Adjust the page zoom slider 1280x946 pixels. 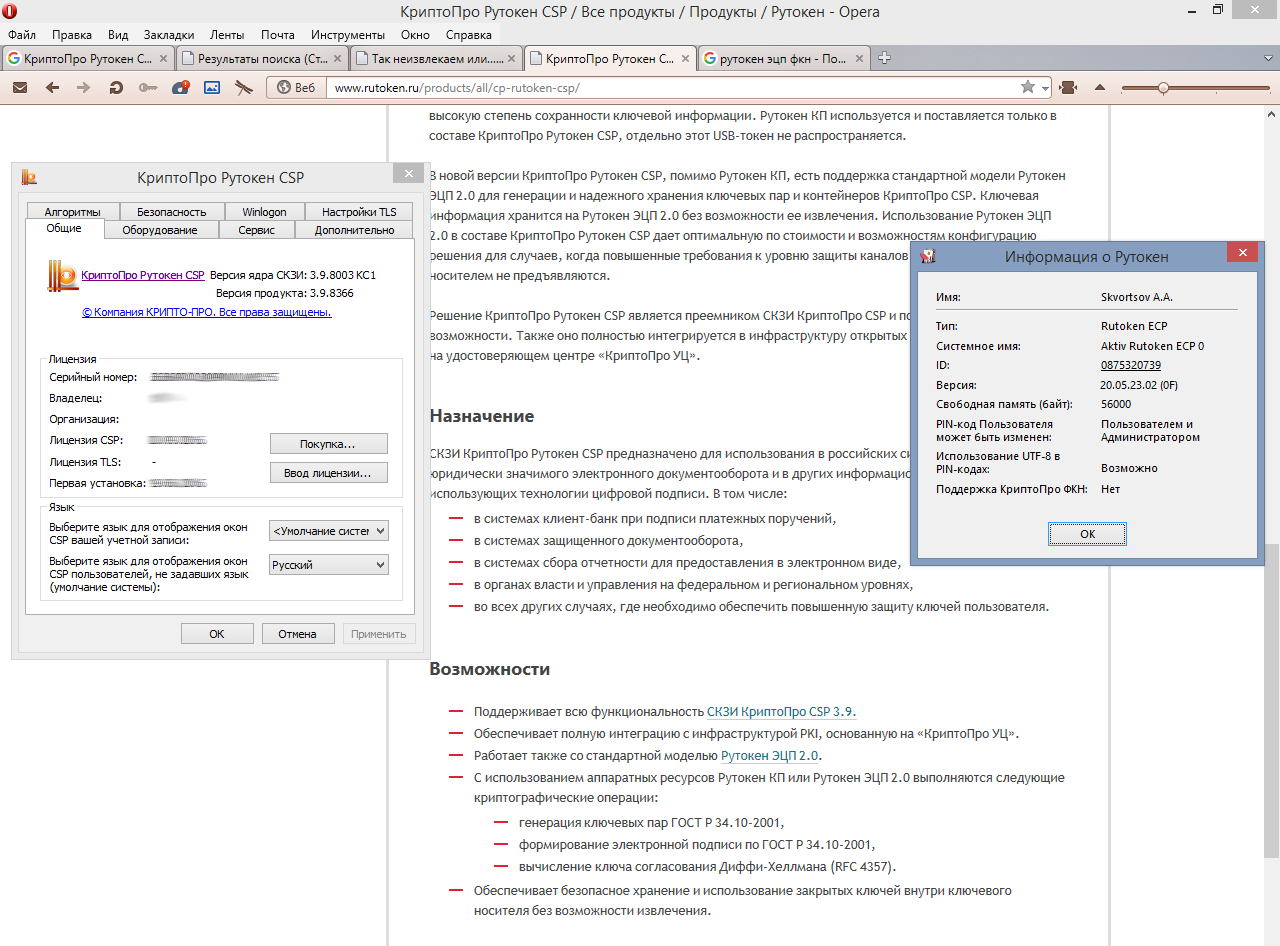coord(1162,88)
